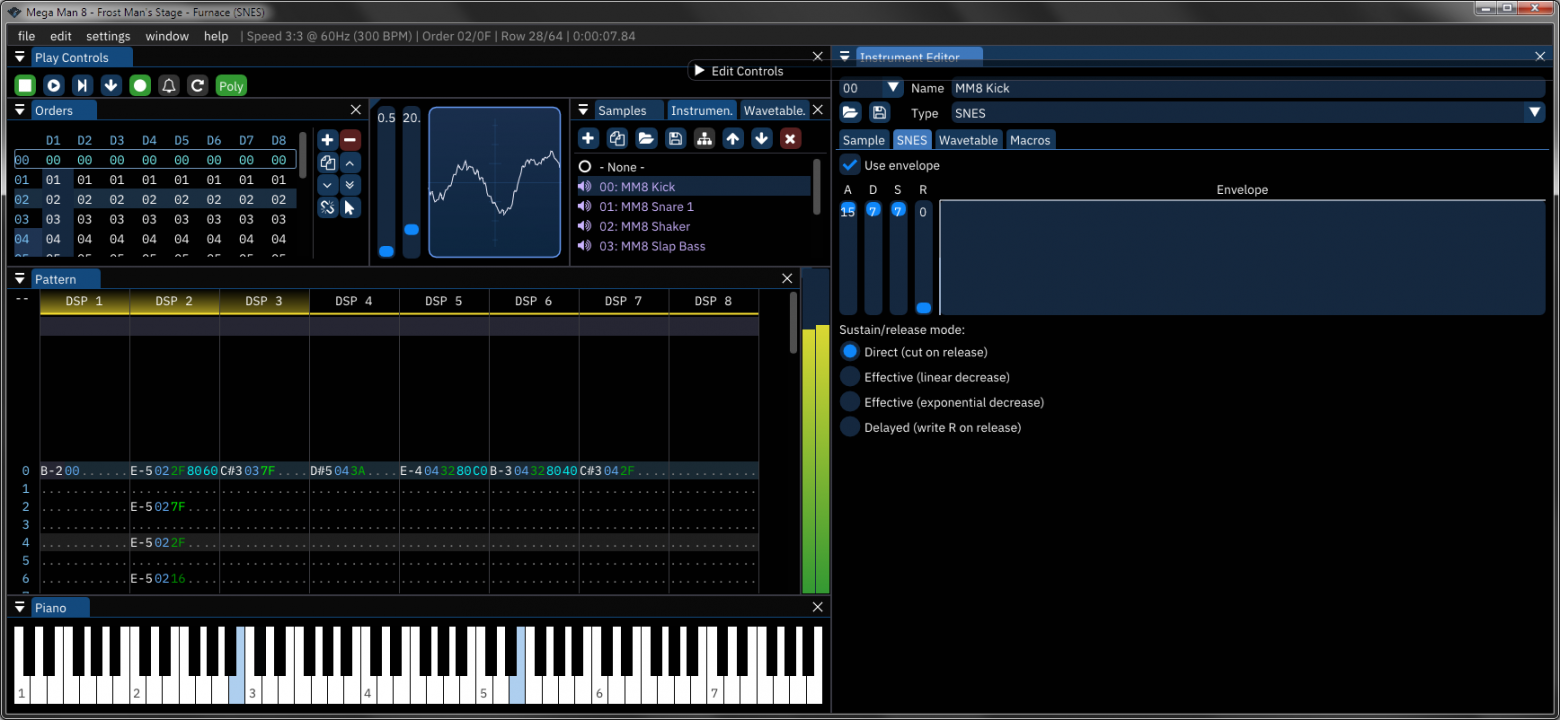Select Effective (linear decrease) mode
This screenshot has width=1560, height=720.
(x=850, y=377)
